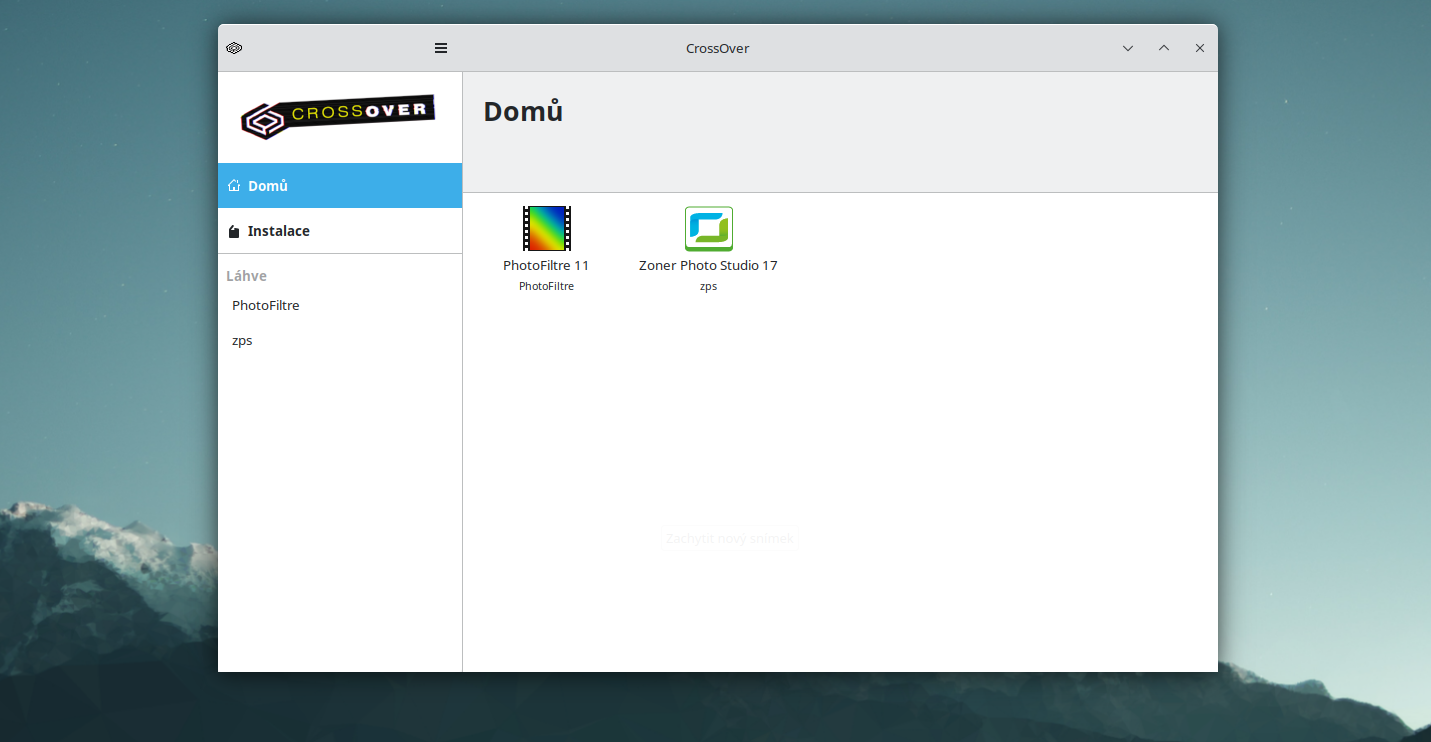Open the Instalace sidebar section
1431x742 pixels.
pyautogui.click(x=340, y=231)
